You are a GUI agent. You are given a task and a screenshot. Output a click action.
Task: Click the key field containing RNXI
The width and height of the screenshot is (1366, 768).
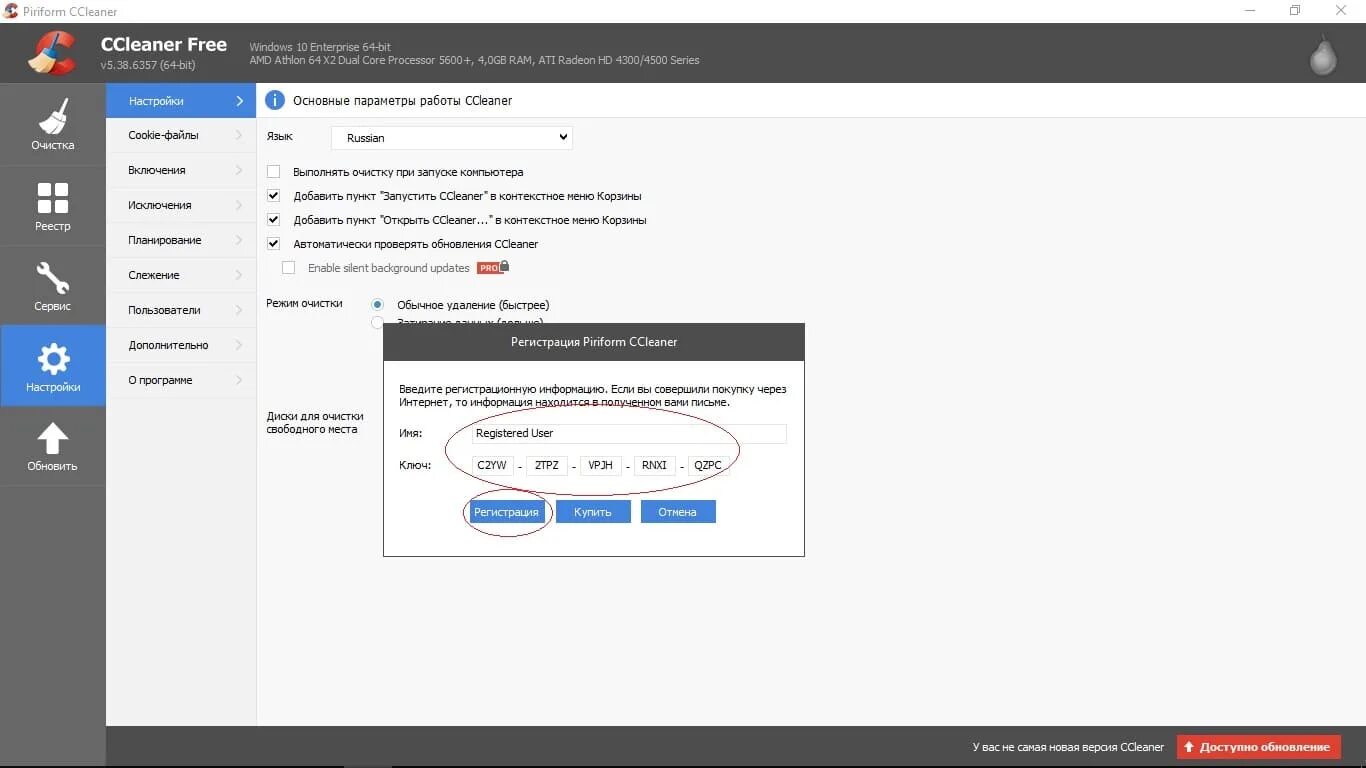click(x=655, y=465)
